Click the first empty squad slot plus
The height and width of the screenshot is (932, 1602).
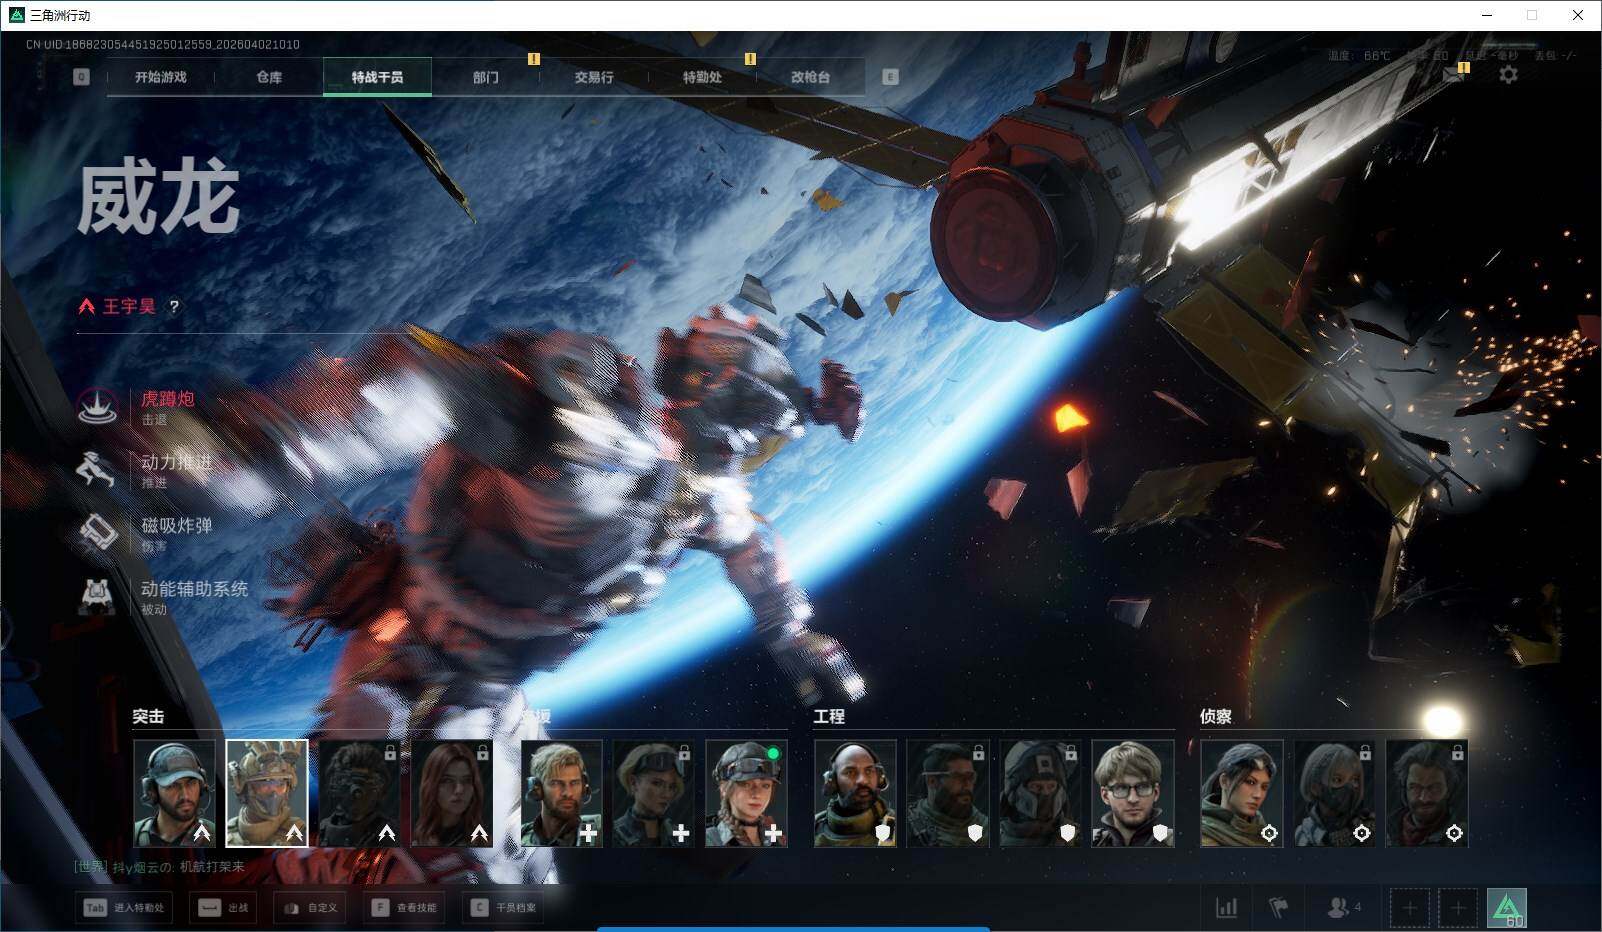click(x=1409, y=908)
